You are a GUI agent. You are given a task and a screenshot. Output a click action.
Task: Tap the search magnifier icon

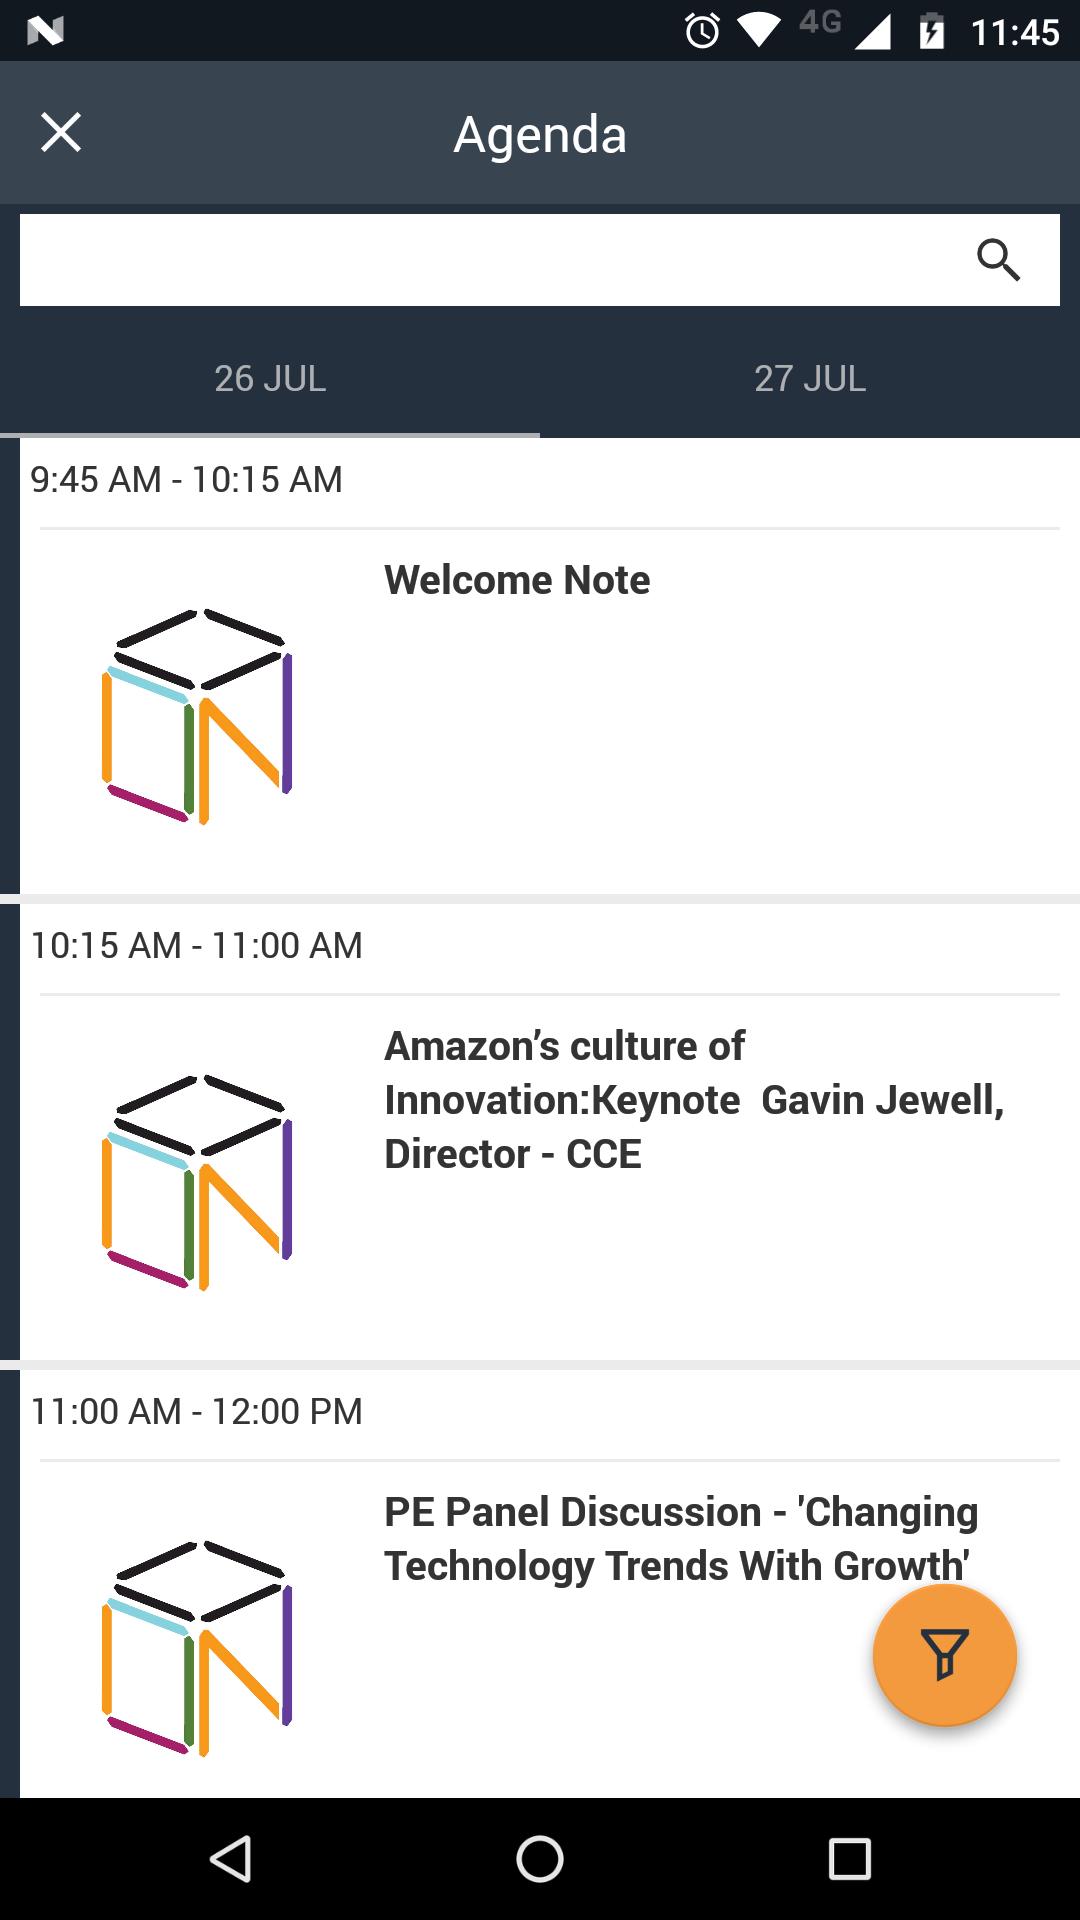[x=998, y=260]
